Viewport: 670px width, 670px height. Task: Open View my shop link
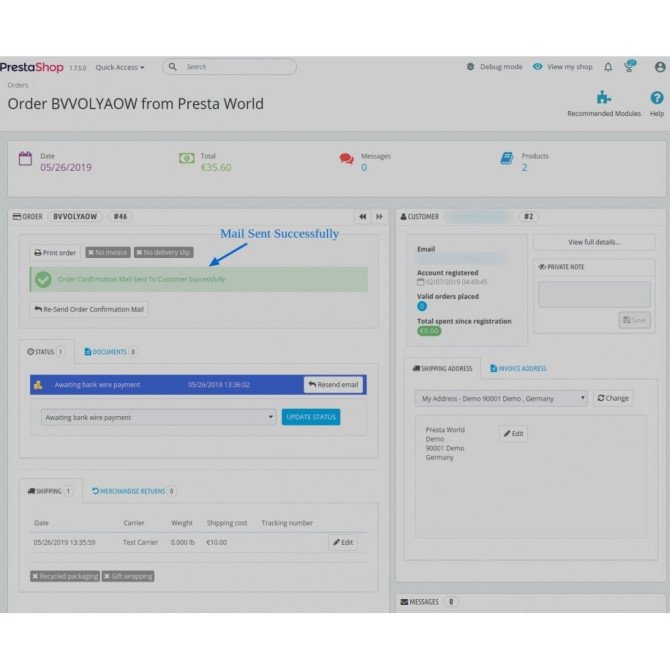coord(570,67)
